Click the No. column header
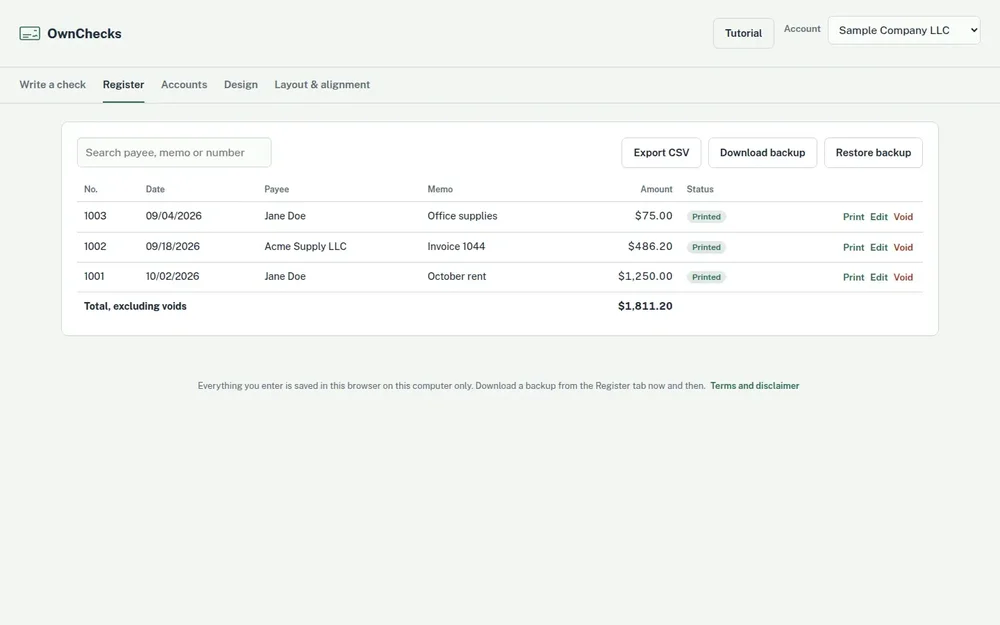 pyautogui.click(x=91, y=189)
